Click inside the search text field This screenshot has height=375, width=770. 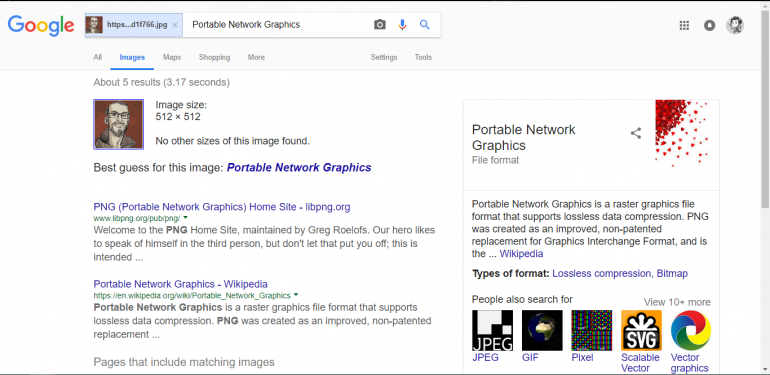[x=277, y=25]
